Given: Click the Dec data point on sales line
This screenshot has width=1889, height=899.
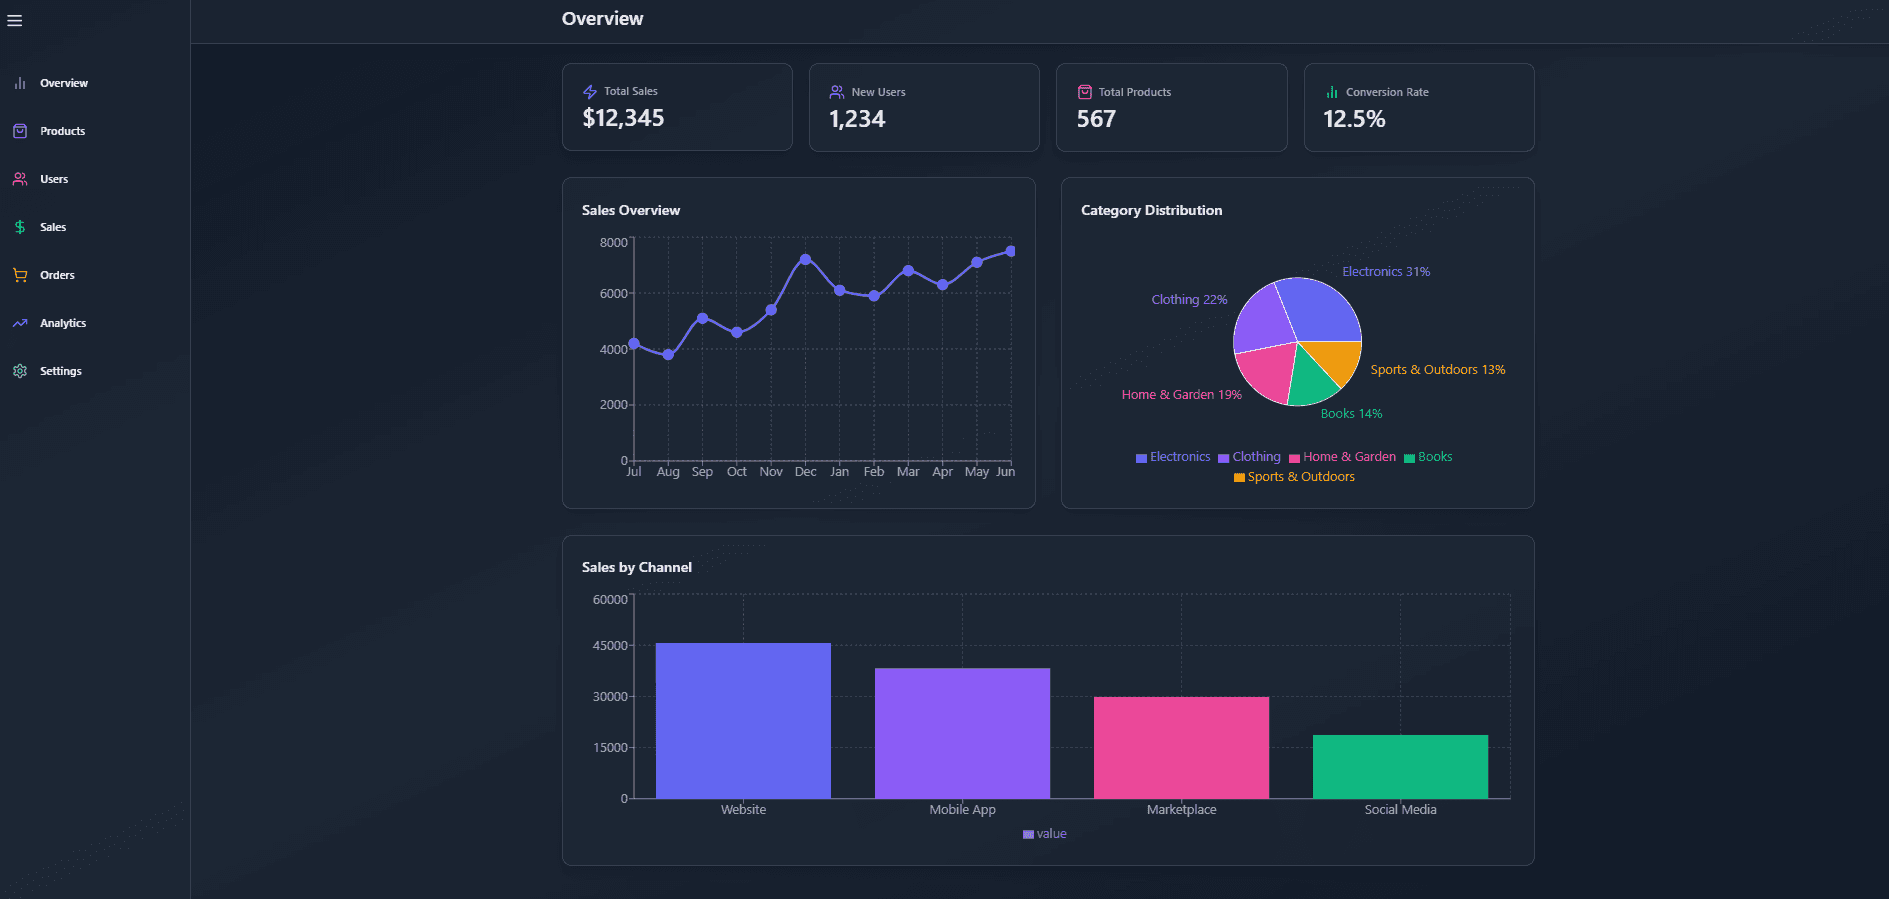Looking at the screenshot, I should pyautogui.click(x=805, y=259).
